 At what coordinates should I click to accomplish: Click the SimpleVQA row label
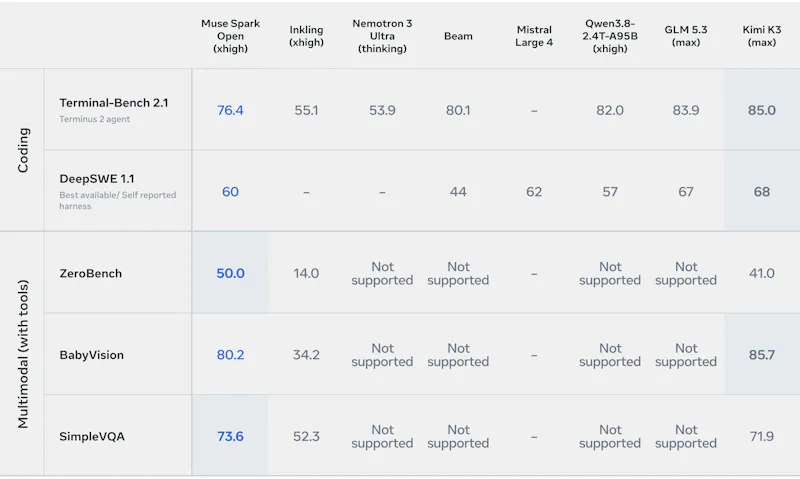tap(92, 437)
